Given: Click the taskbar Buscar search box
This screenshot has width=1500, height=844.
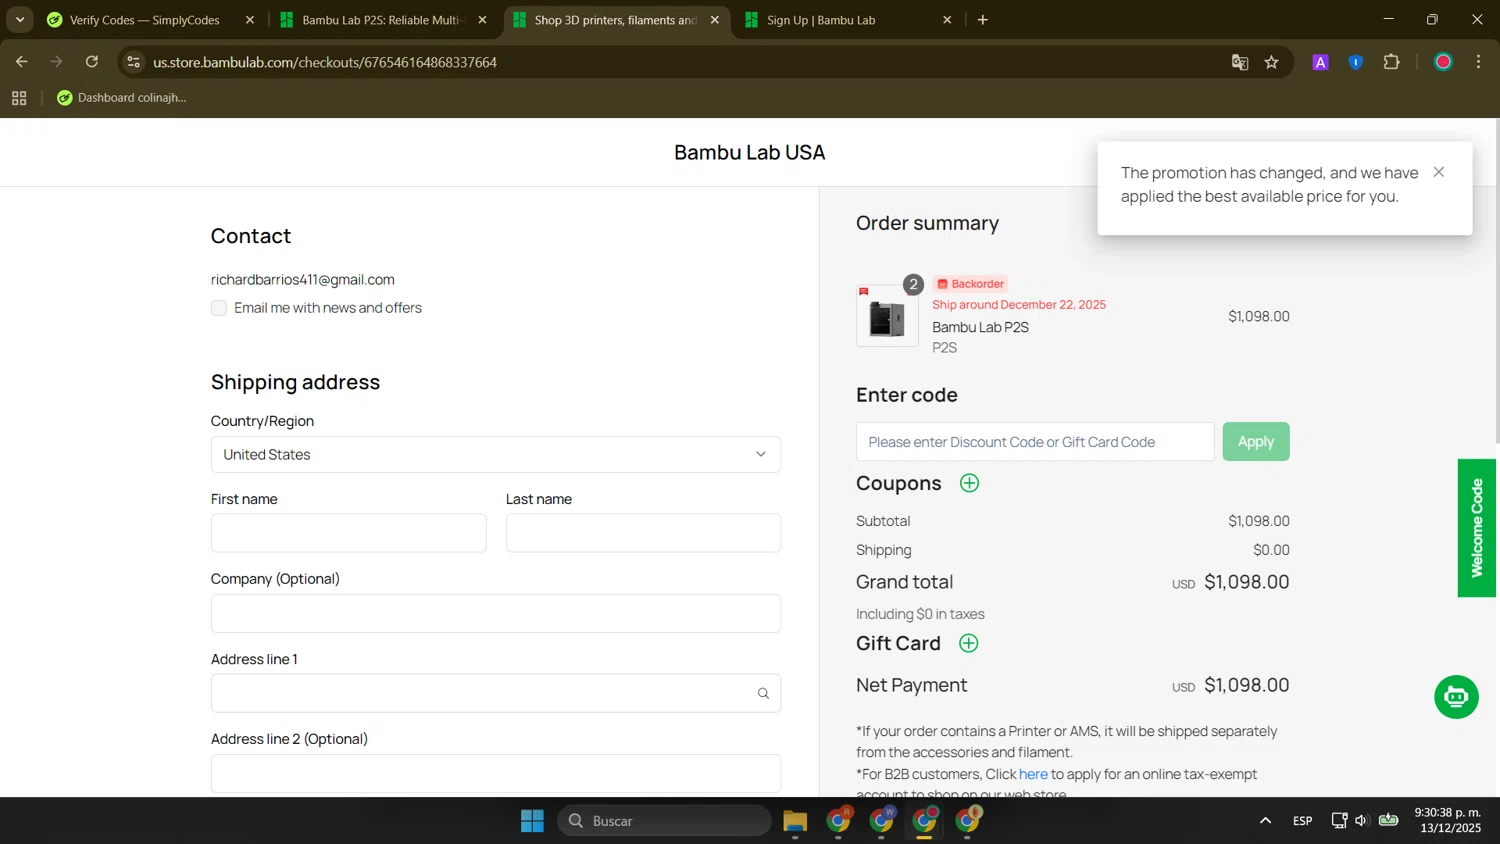Looking at the screenshot, I should [x=664, y=821].
